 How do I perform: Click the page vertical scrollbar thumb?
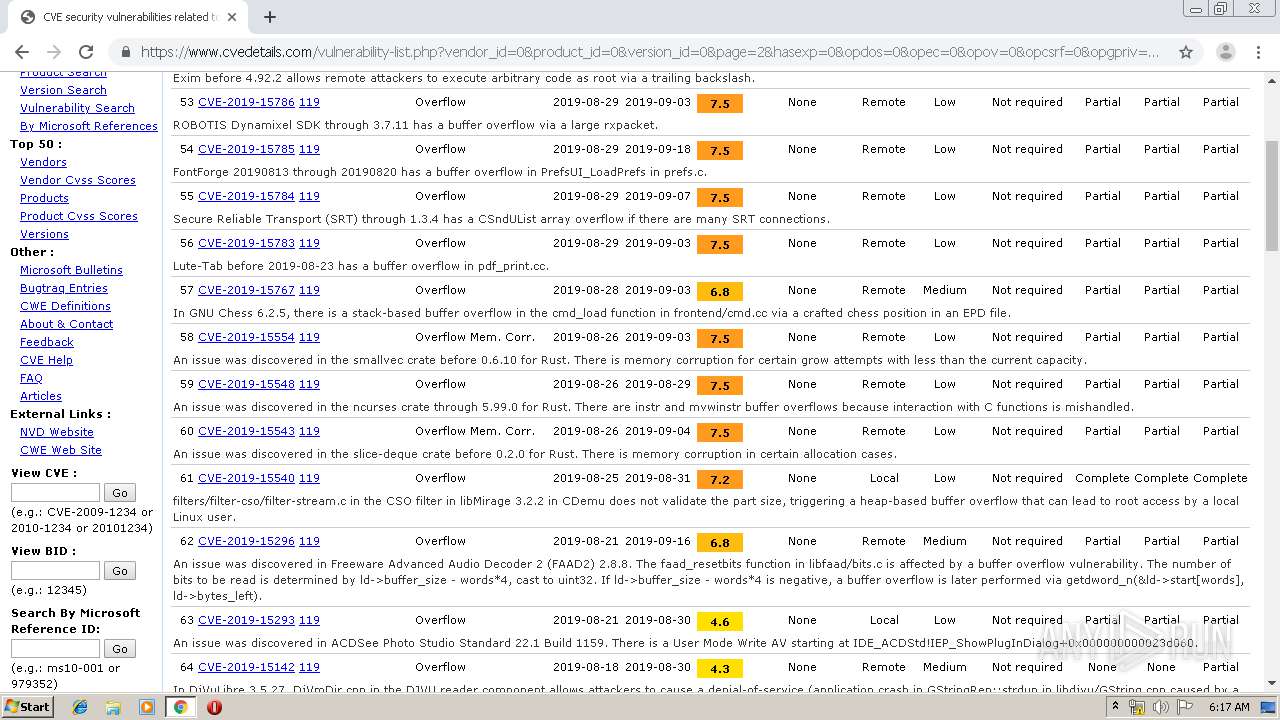pos(1272,195)
